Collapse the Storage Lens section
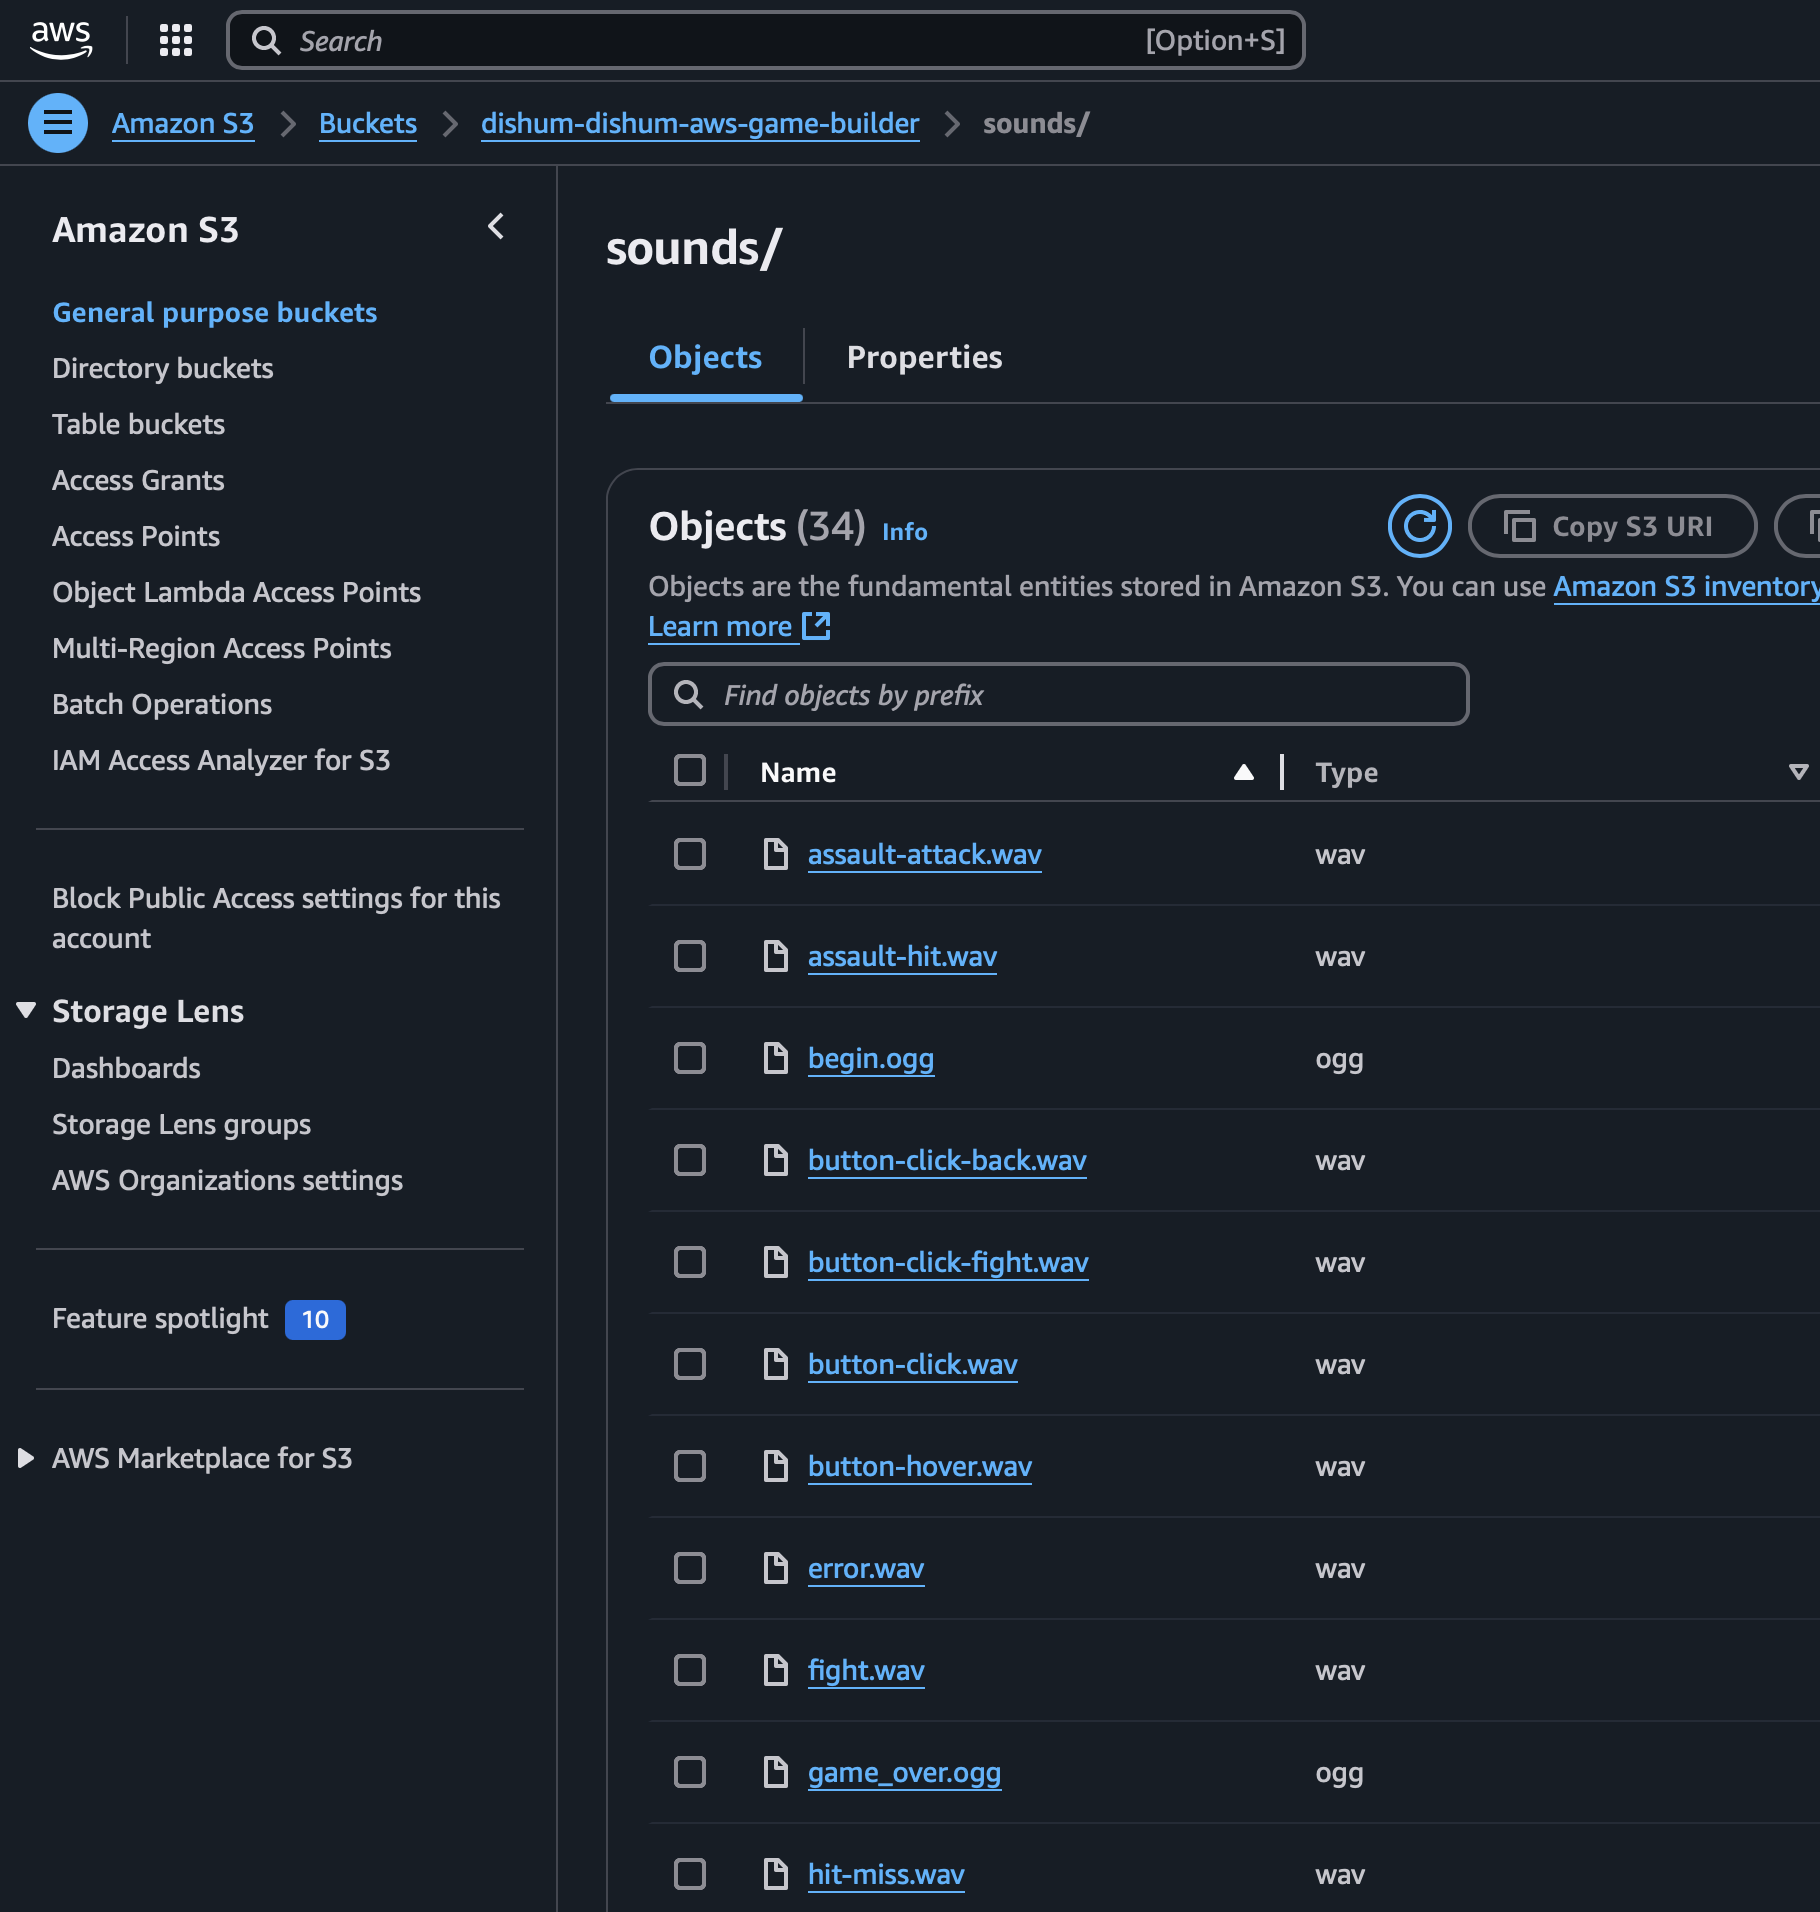The width and height of the screenshot is (1820, 1912). click(27, 1011)
